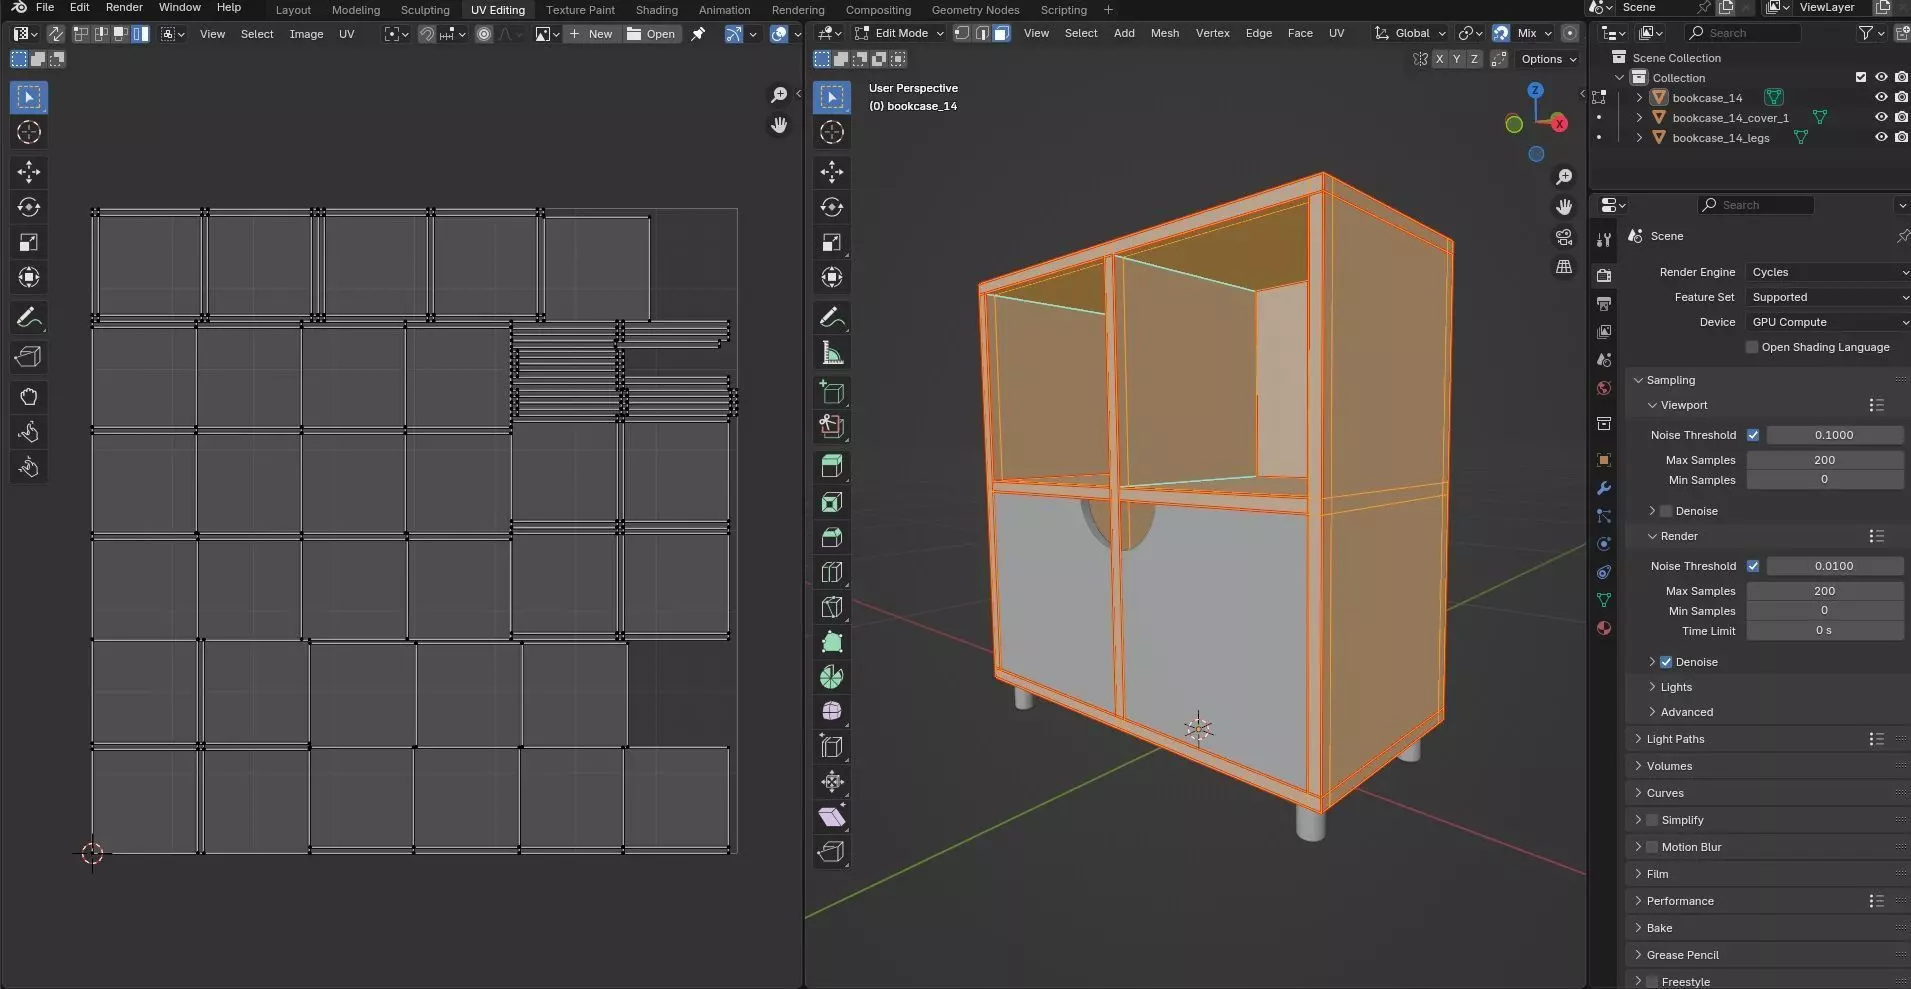Open the Render Engine Cycles dropdown
Image resolution: width=1911 pixels, height=989 pixels.
point(1828,272)
